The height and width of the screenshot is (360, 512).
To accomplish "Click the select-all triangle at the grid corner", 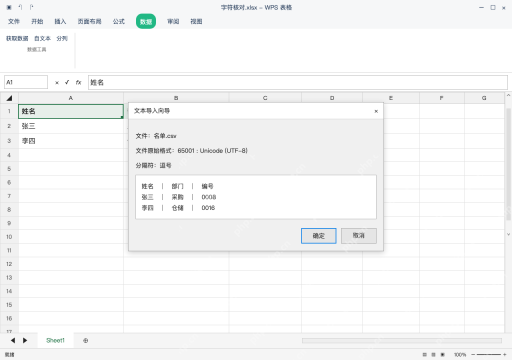I will [x=9, y=98].
